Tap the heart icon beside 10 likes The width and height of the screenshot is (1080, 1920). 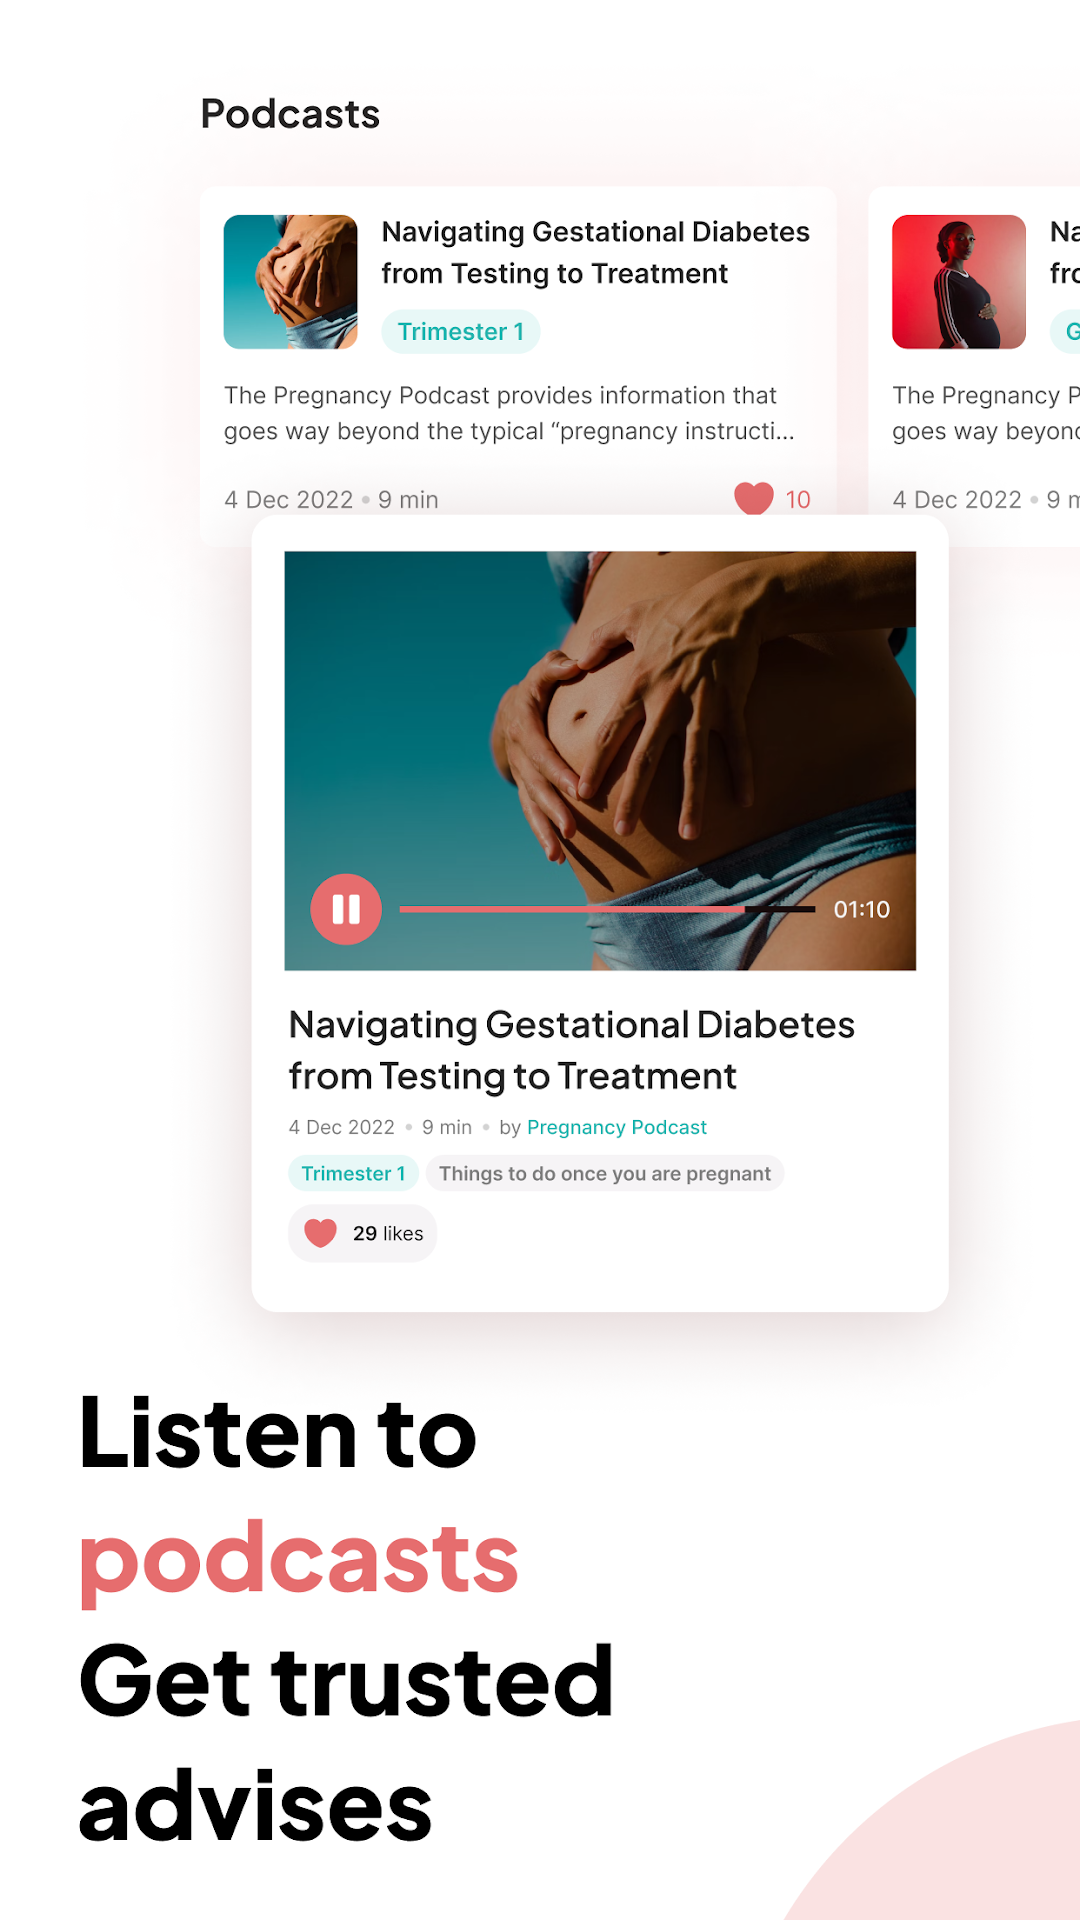pos(754,498)
